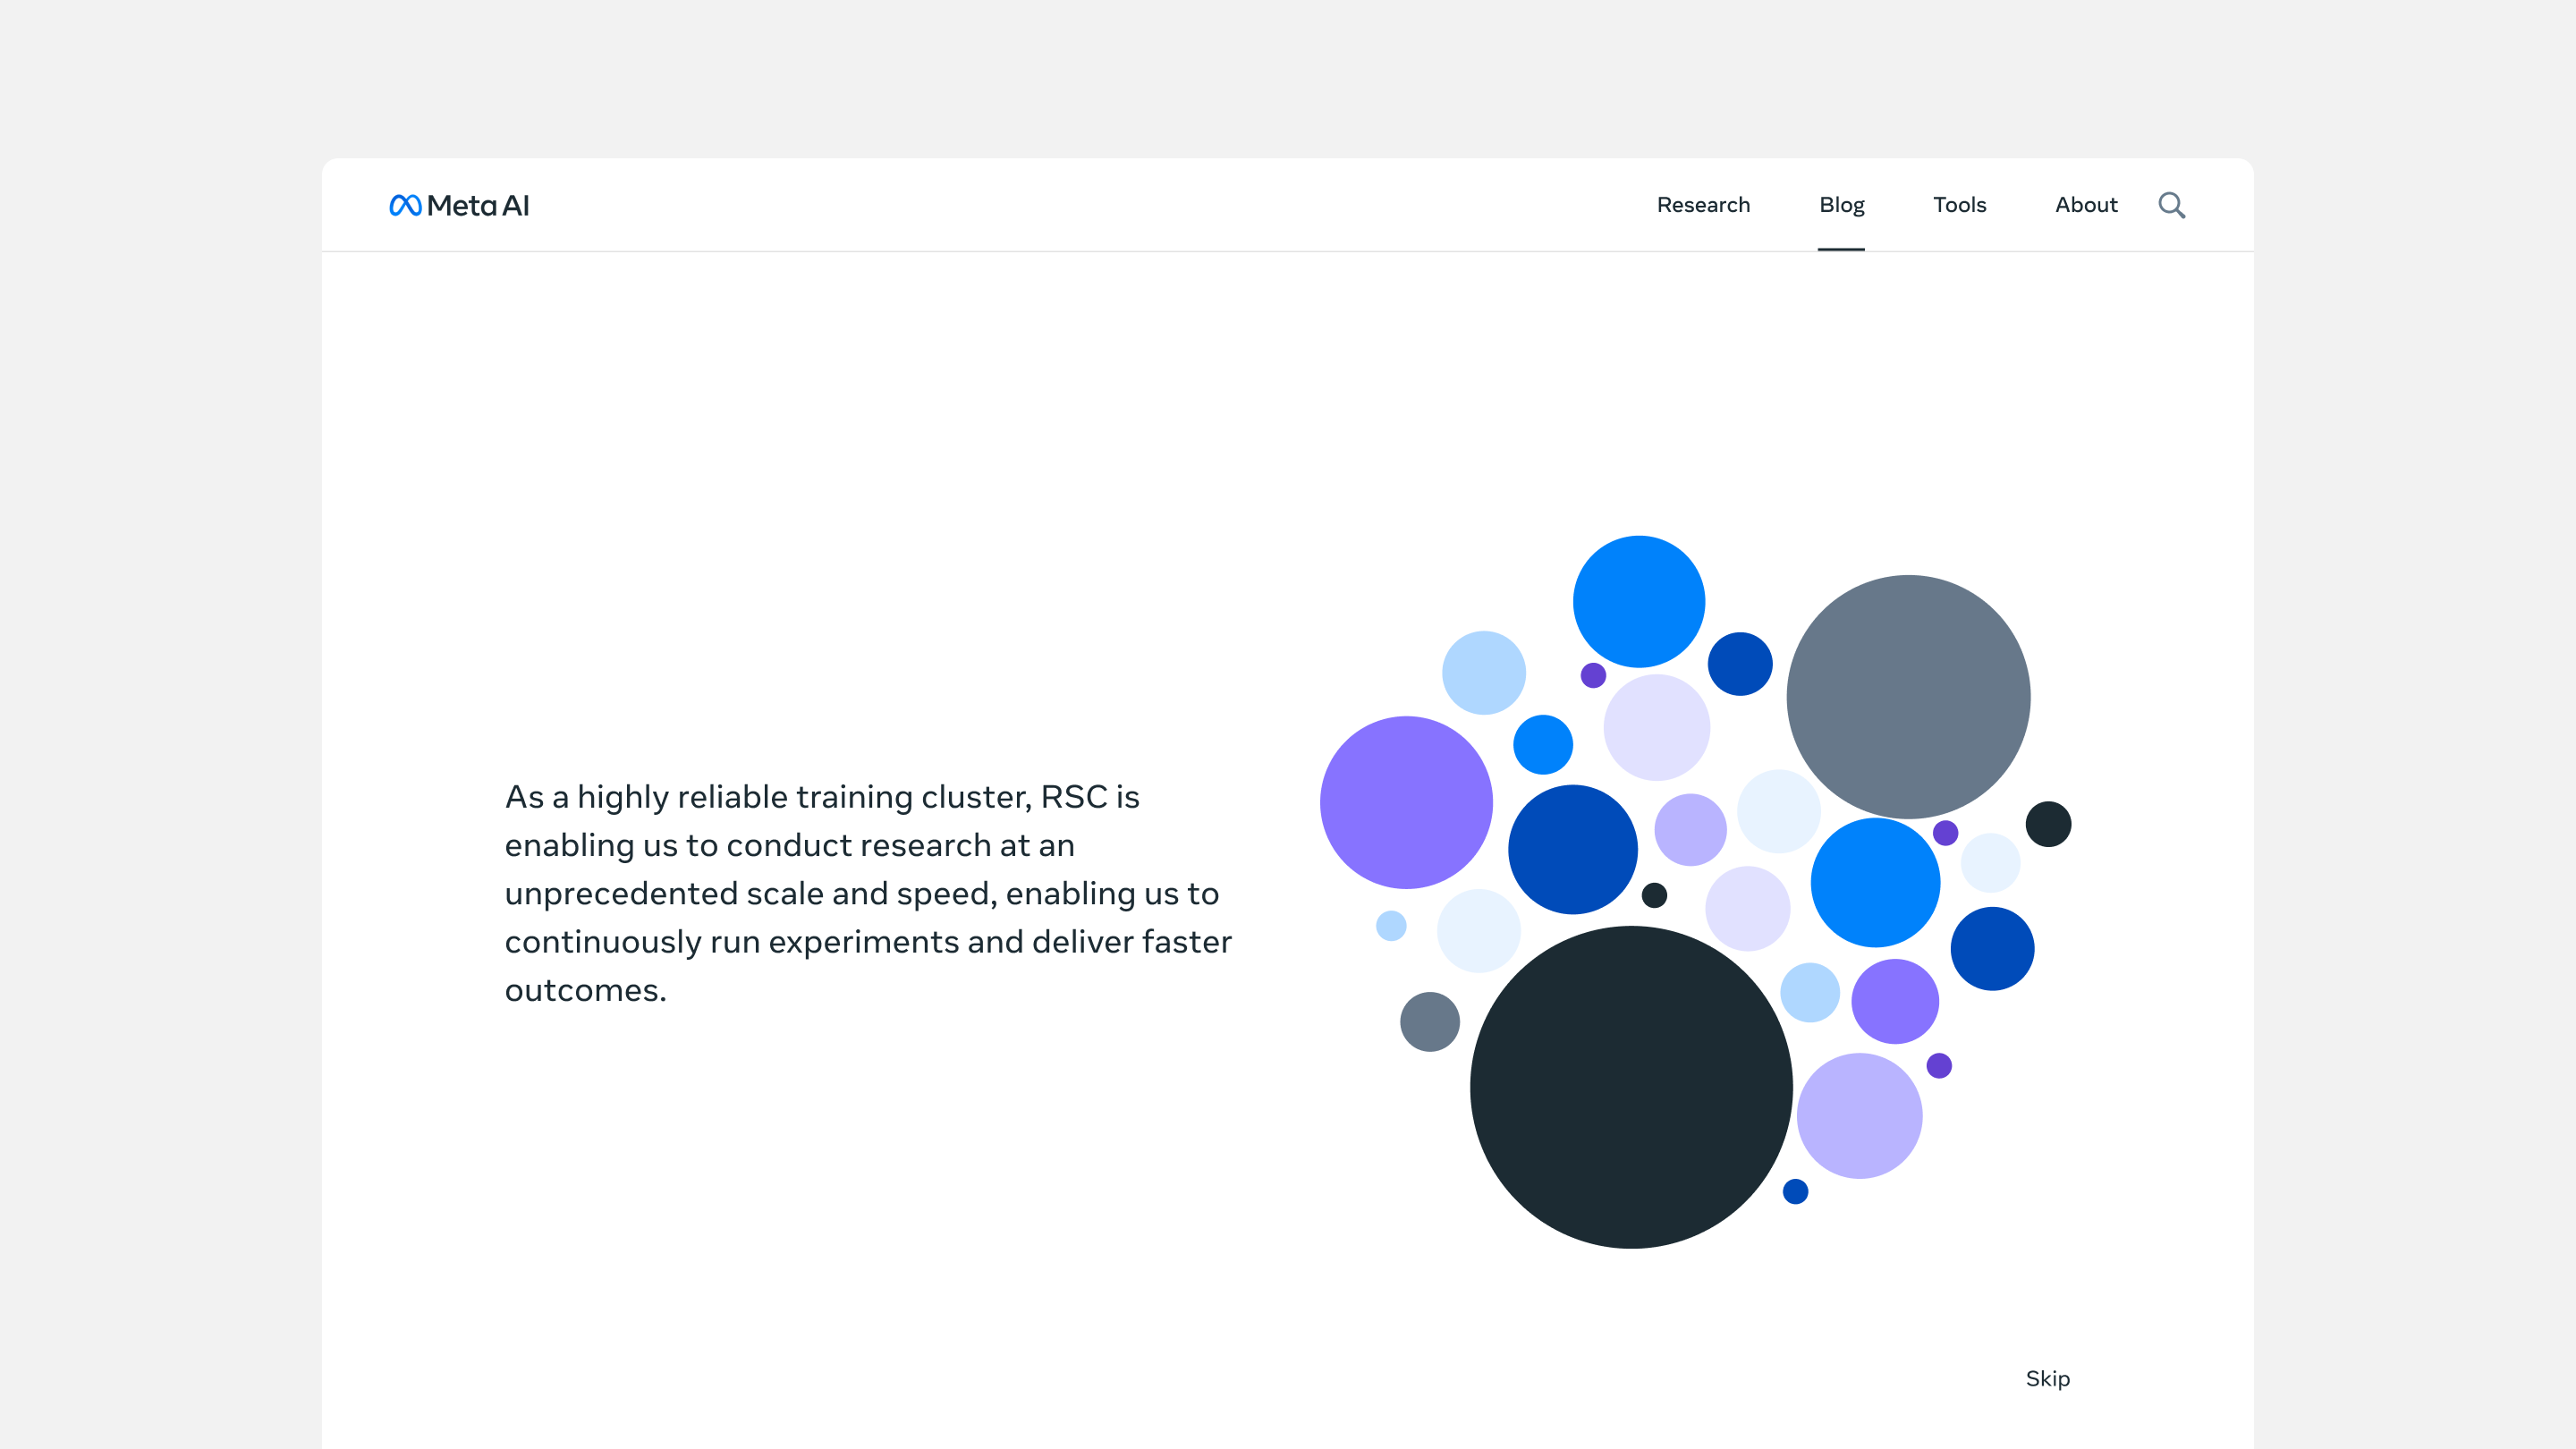Image resolution: width=2576 pixels, height=1449 pixels.
Task: Click the Meta AI infinity logo
Action: click(x=405, y=205)
